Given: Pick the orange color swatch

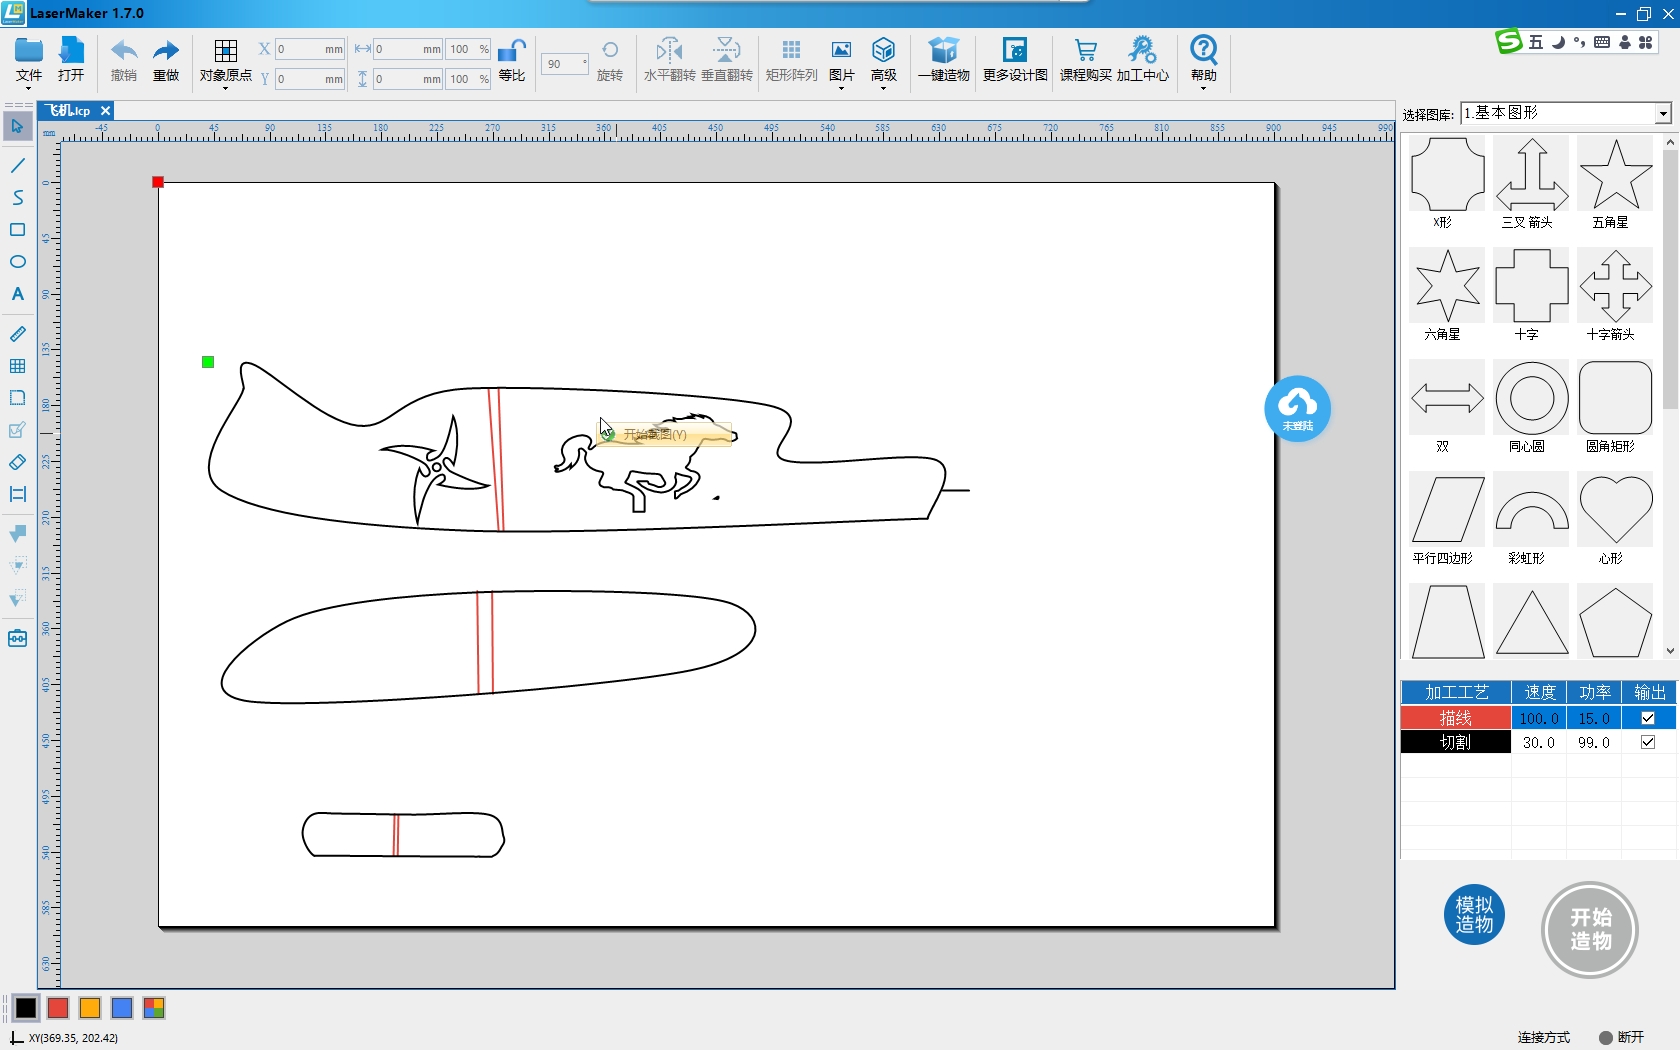Looking at the screenshot, I should (90, 1008).
